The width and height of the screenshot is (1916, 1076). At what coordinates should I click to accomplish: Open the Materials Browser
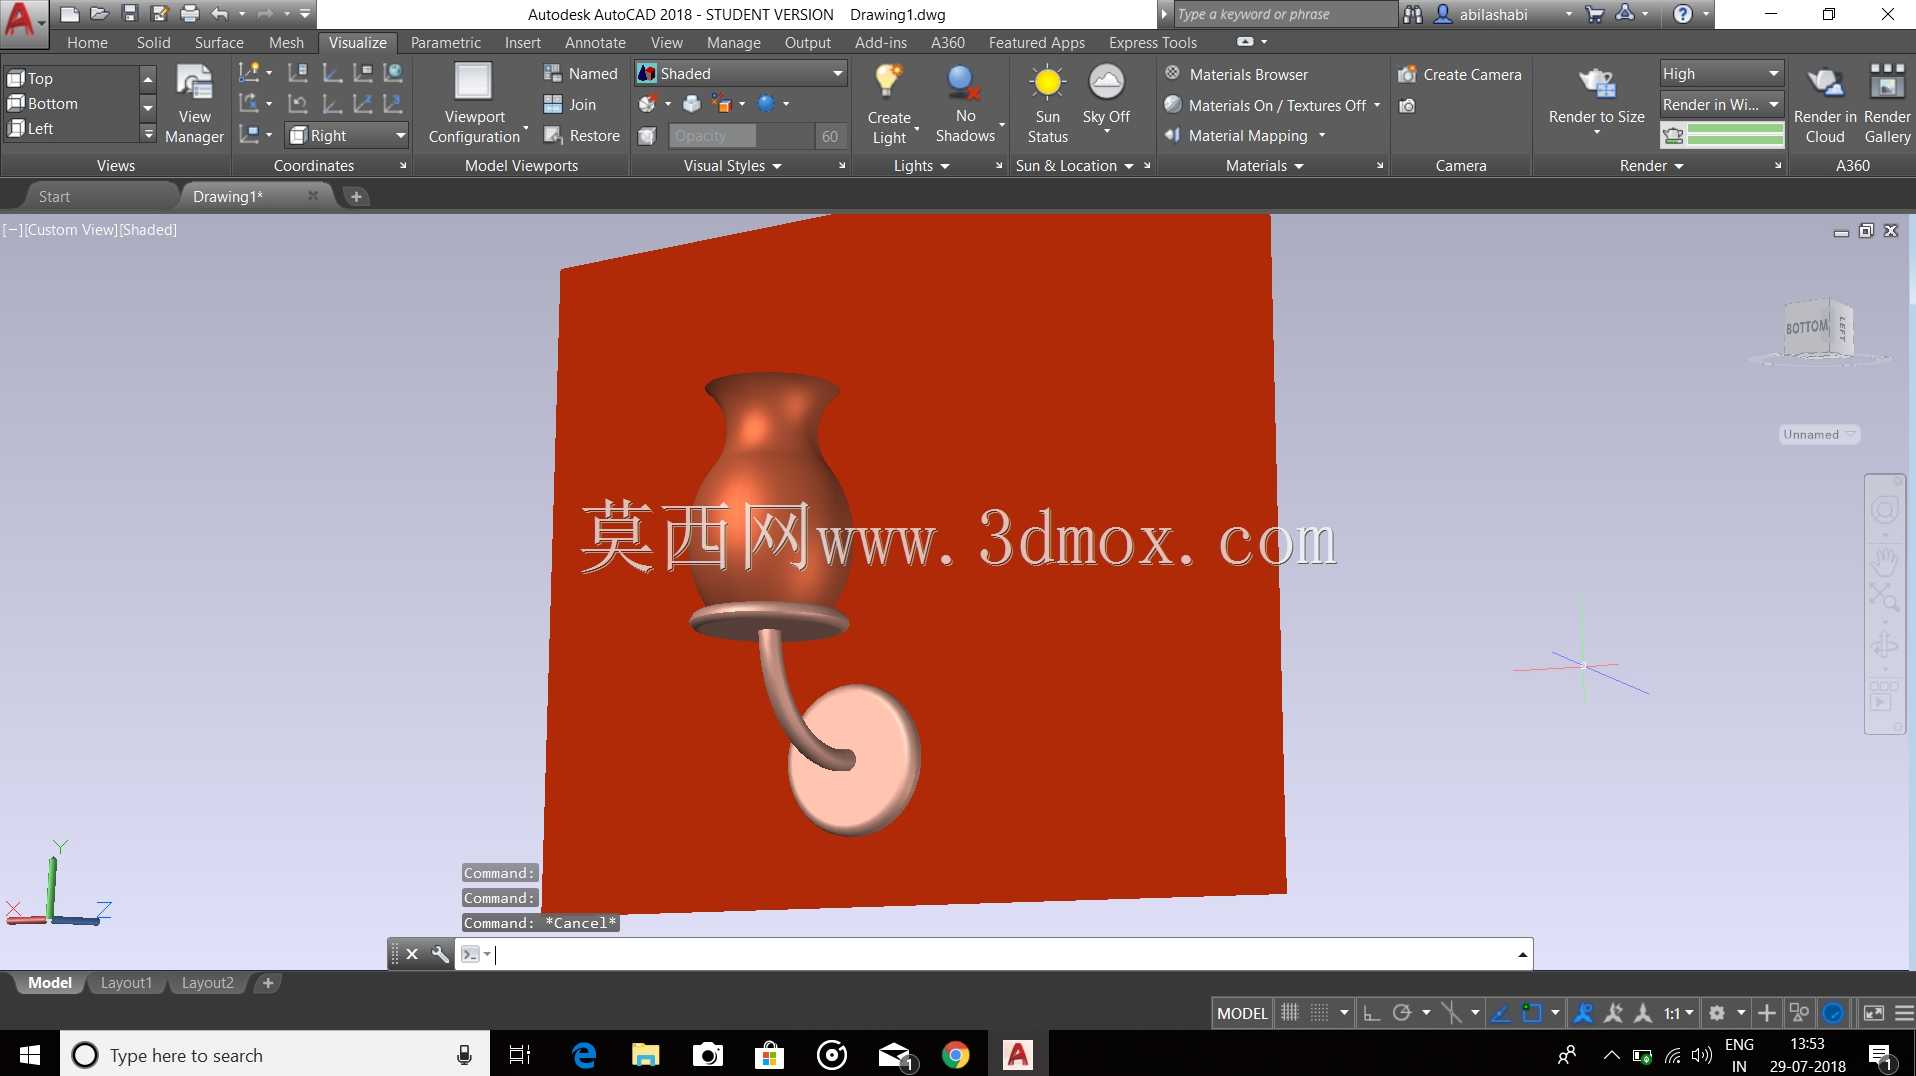click(x=1236, y=74)
